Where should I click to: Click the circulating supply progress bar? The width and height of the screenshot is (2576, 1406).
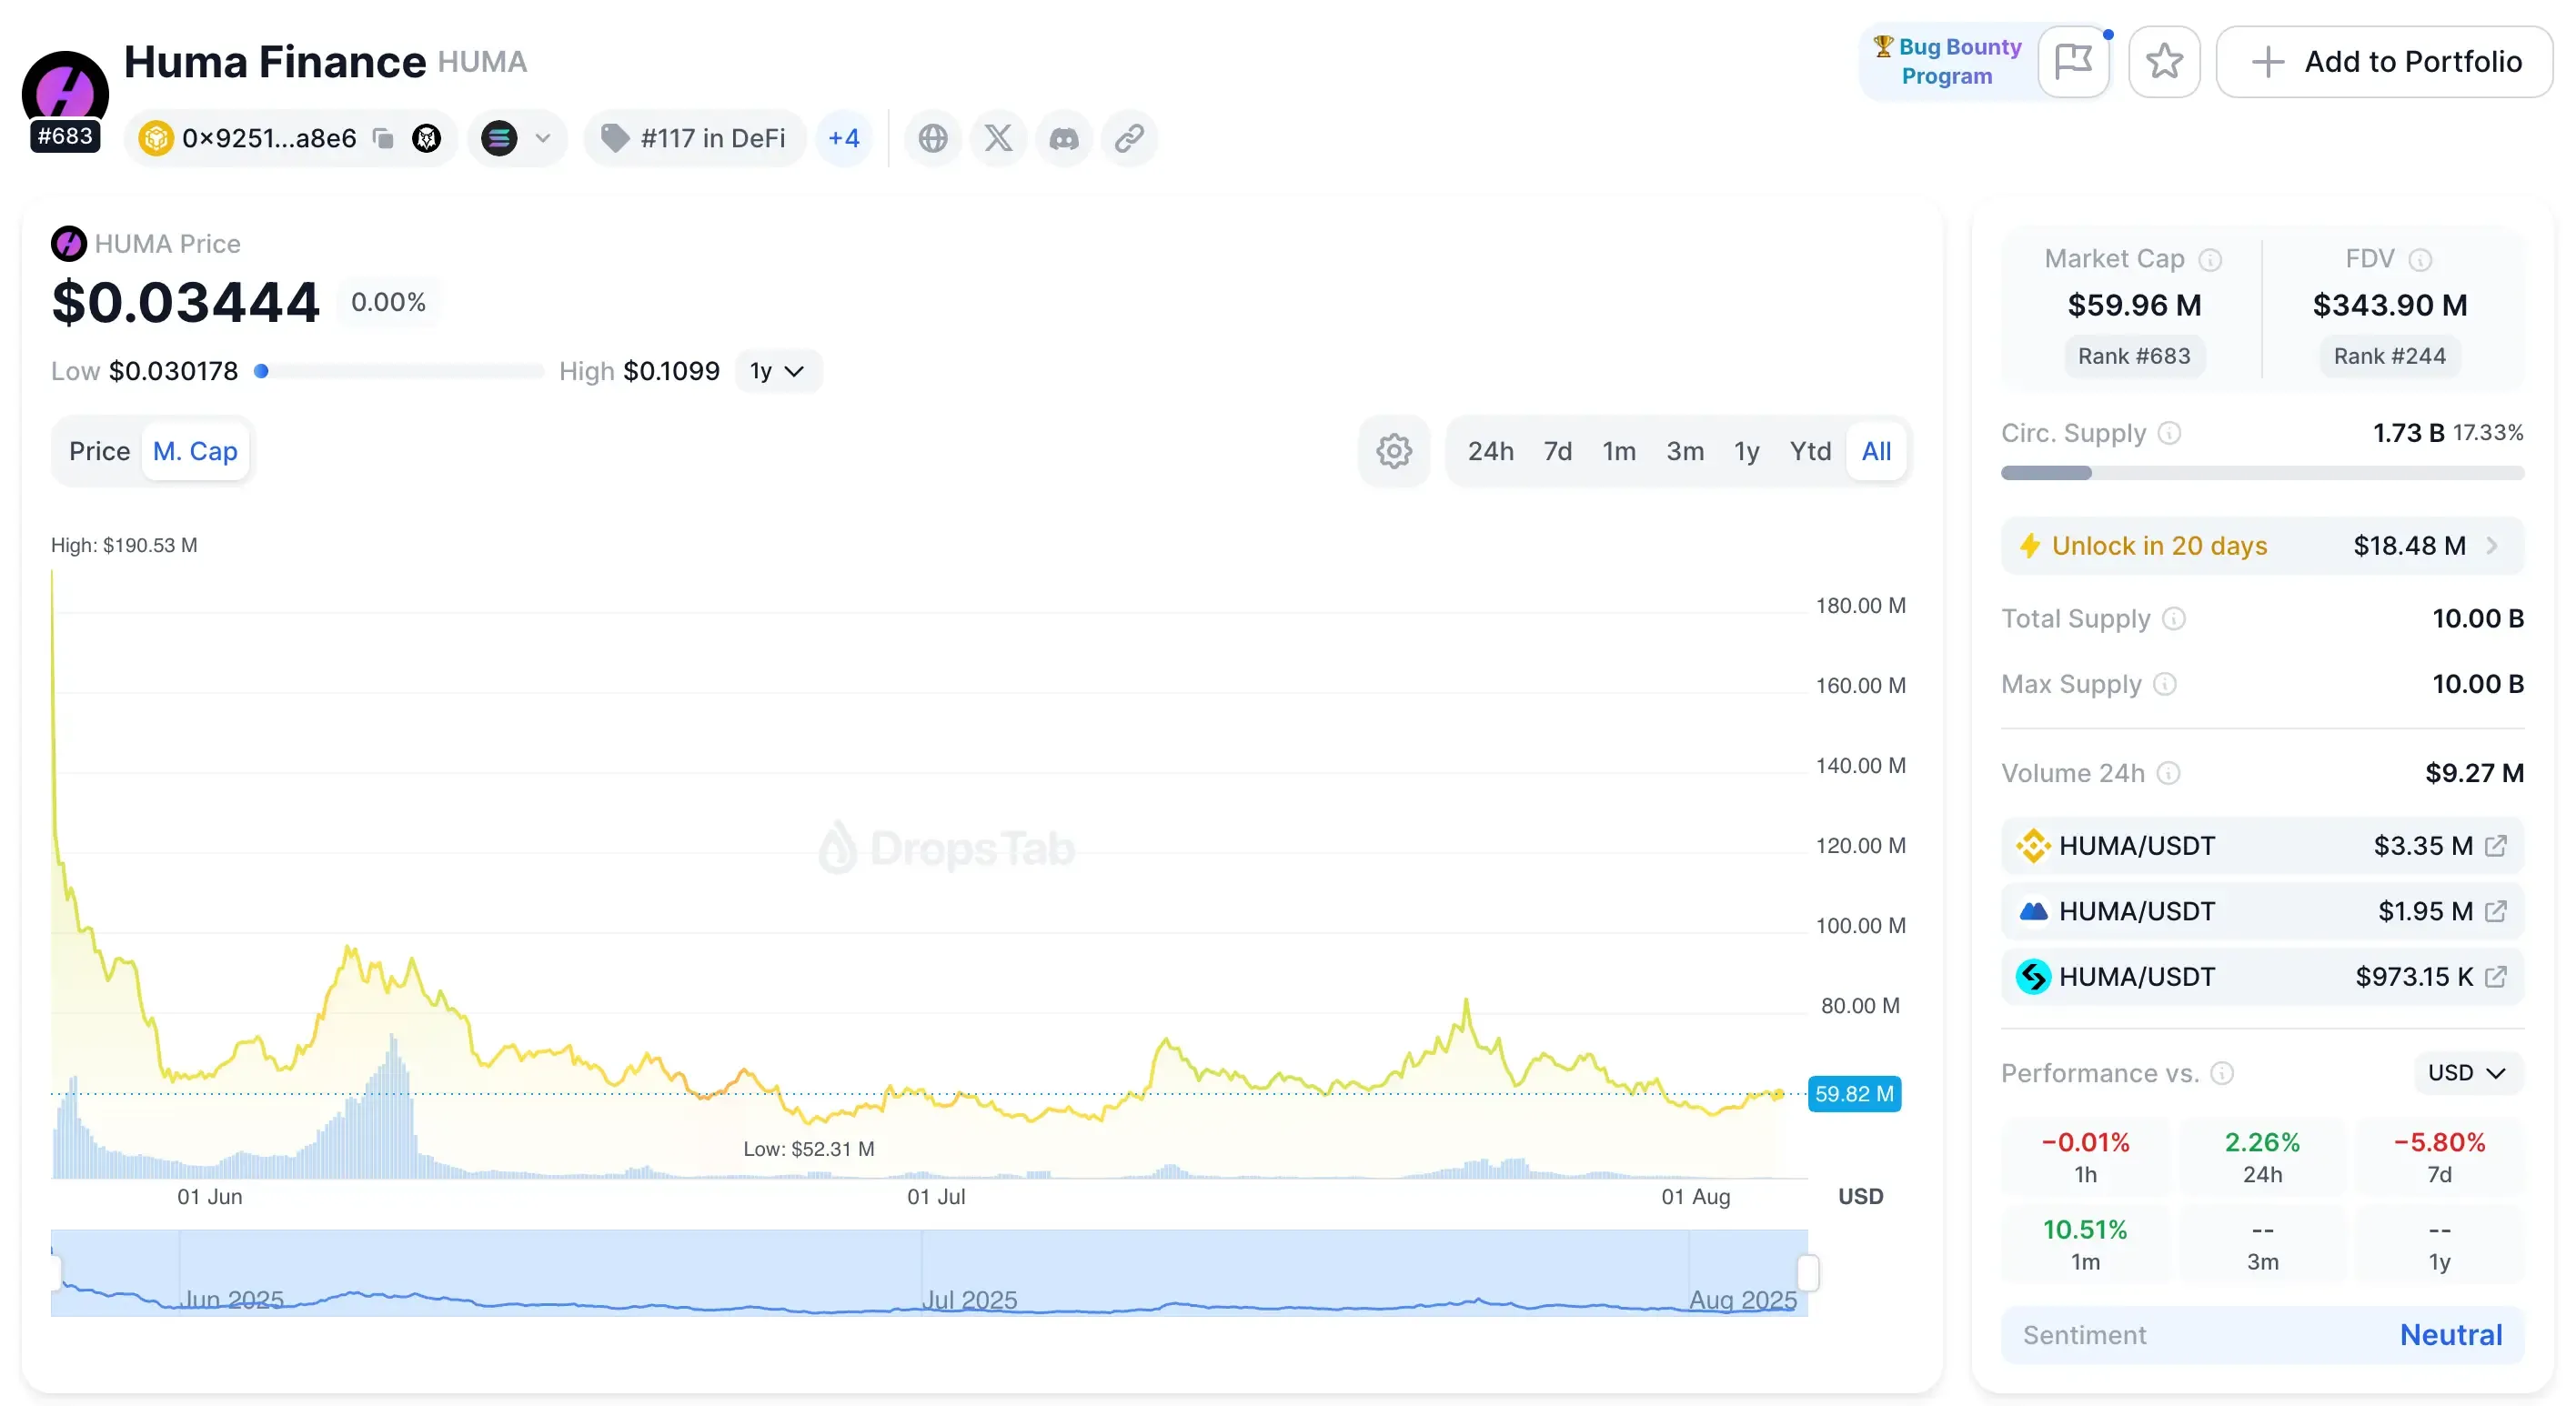[2262, 474]
